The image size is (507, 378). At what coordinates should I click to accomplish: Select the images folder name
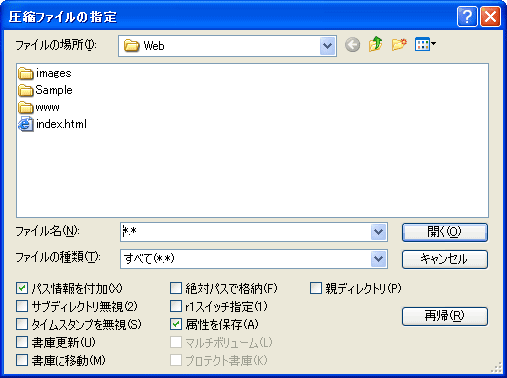(53, 73)
